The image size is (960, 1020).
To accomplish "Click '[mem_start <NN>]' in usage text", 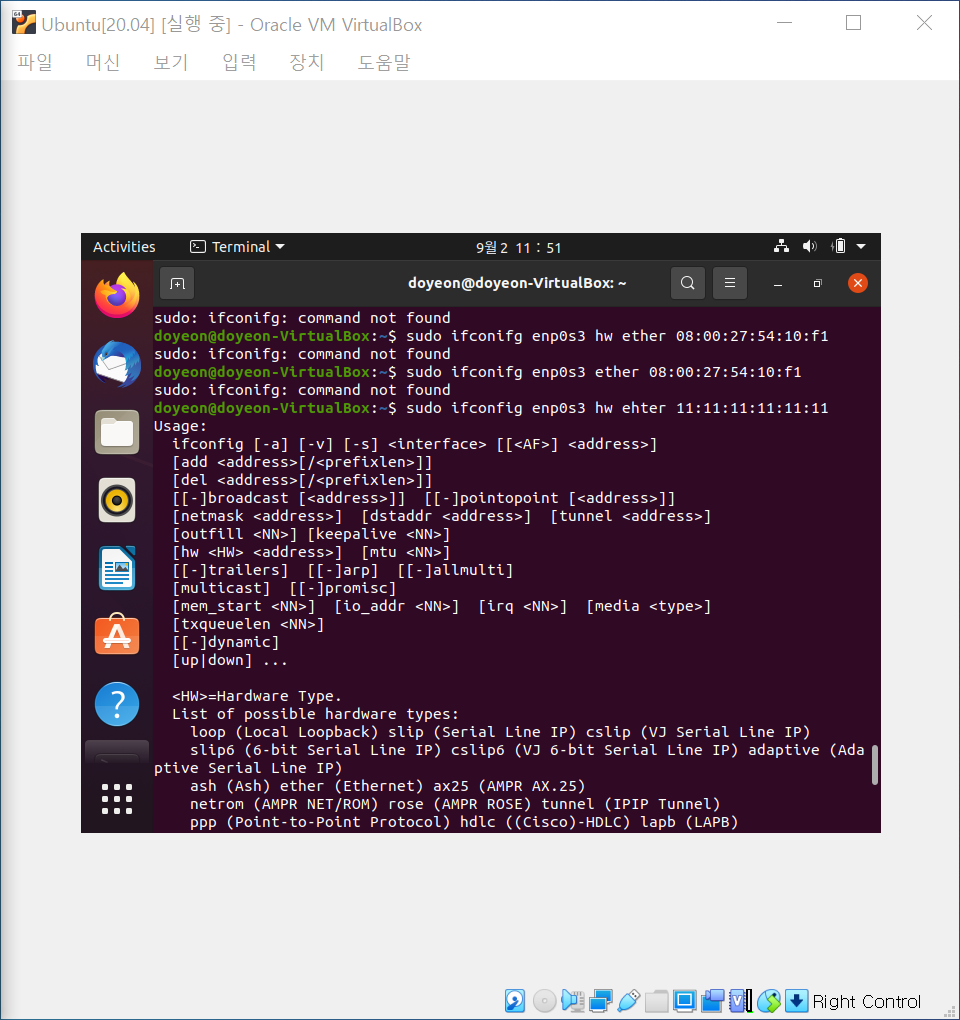I will (243, 606).
